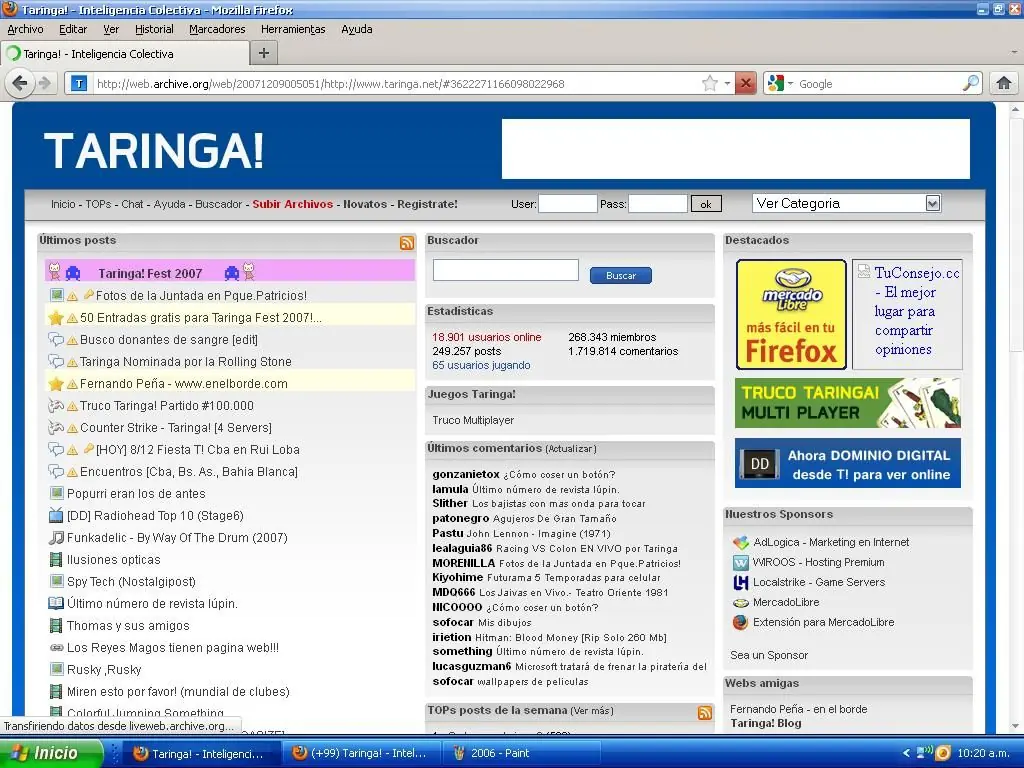Open the TOPs navigation link
Viewport: 1024px width, 768px height.
99,204
